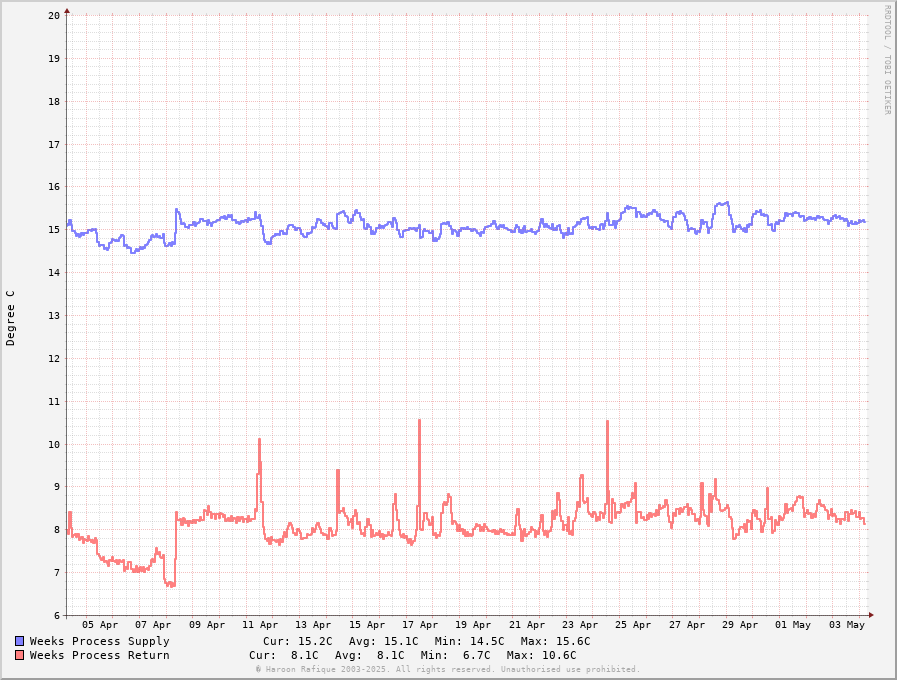
Task: Click the Haroon Rafique copyright notice
Action: 447,669
